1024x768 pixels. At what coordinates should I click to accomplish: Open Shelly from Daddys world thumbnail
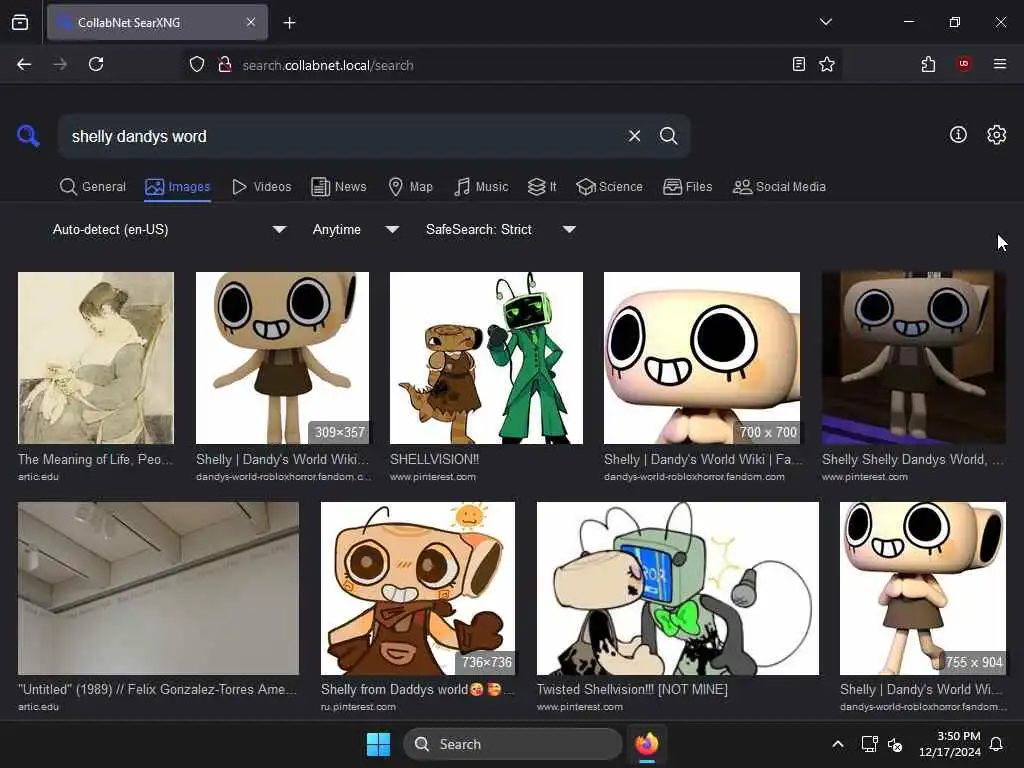[x=418, y=588]
